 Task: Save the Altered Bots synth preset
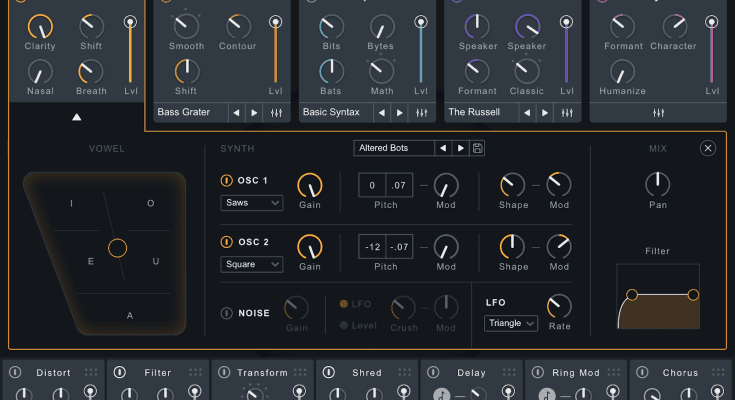click(x=478, y=148)
